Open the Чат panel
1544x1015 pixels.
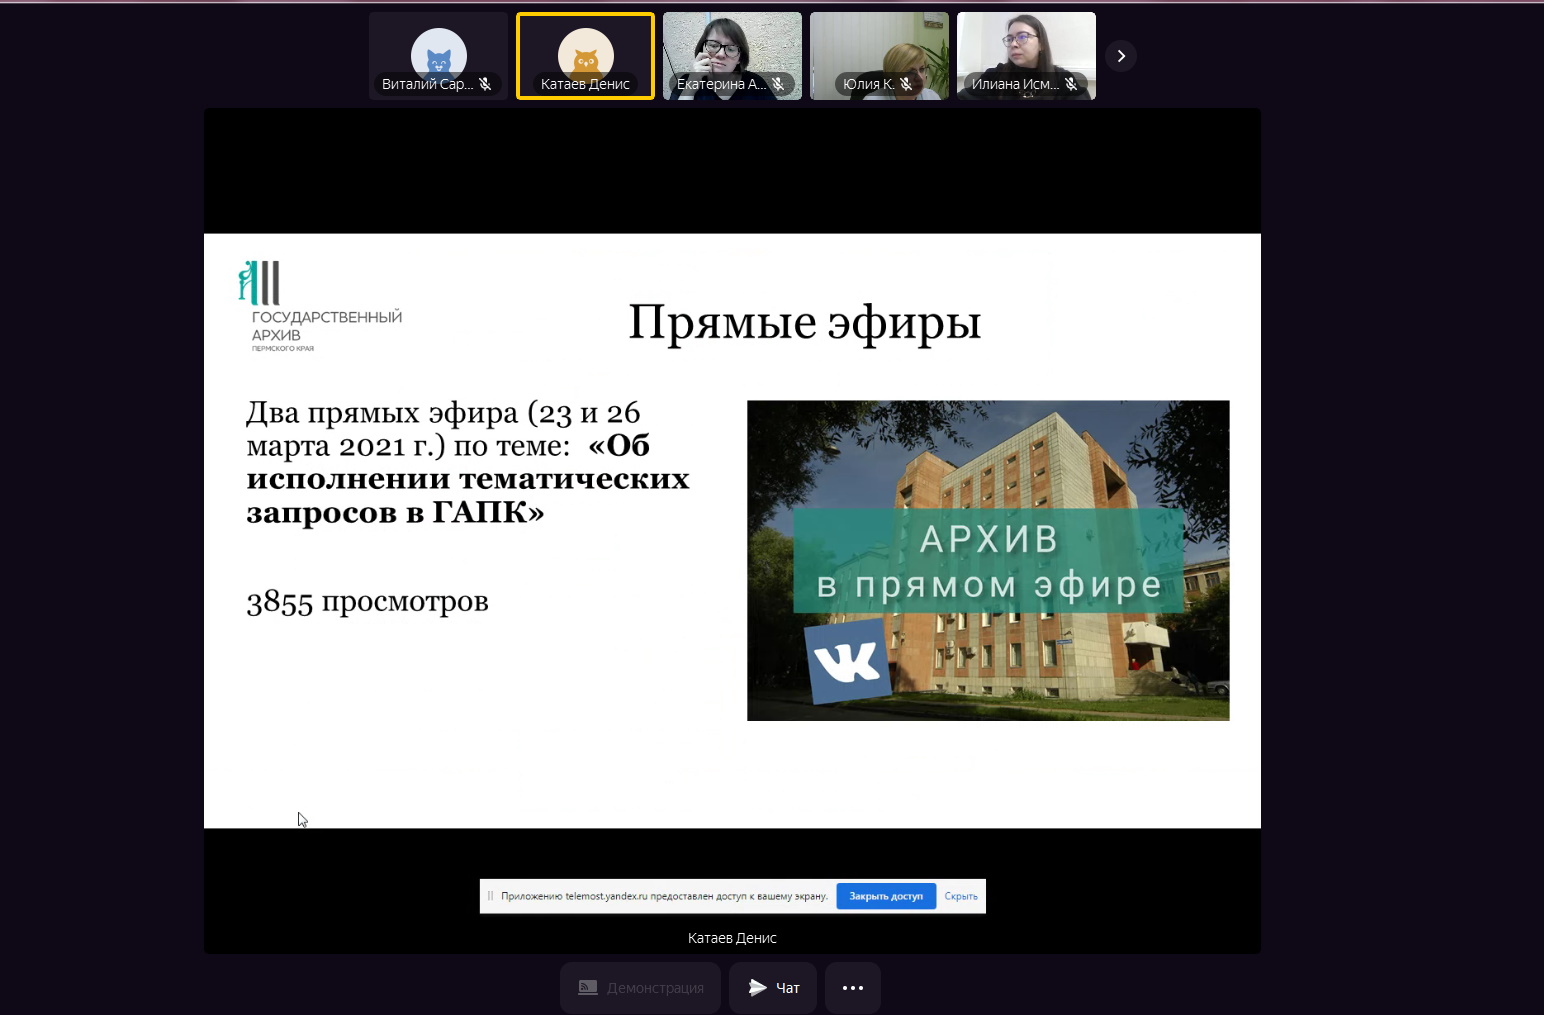(x=773, y=988)
